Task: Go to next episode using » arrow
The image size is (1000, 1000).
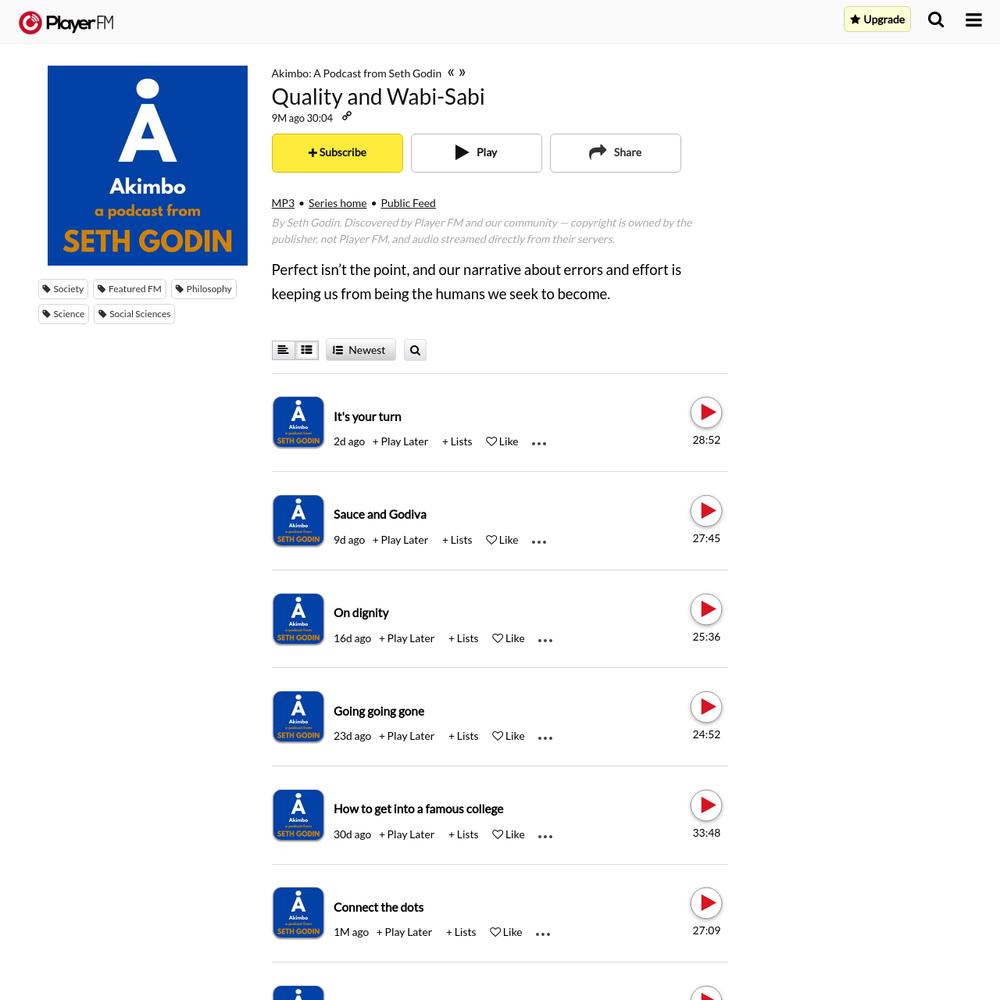Action: pos(462,72)
